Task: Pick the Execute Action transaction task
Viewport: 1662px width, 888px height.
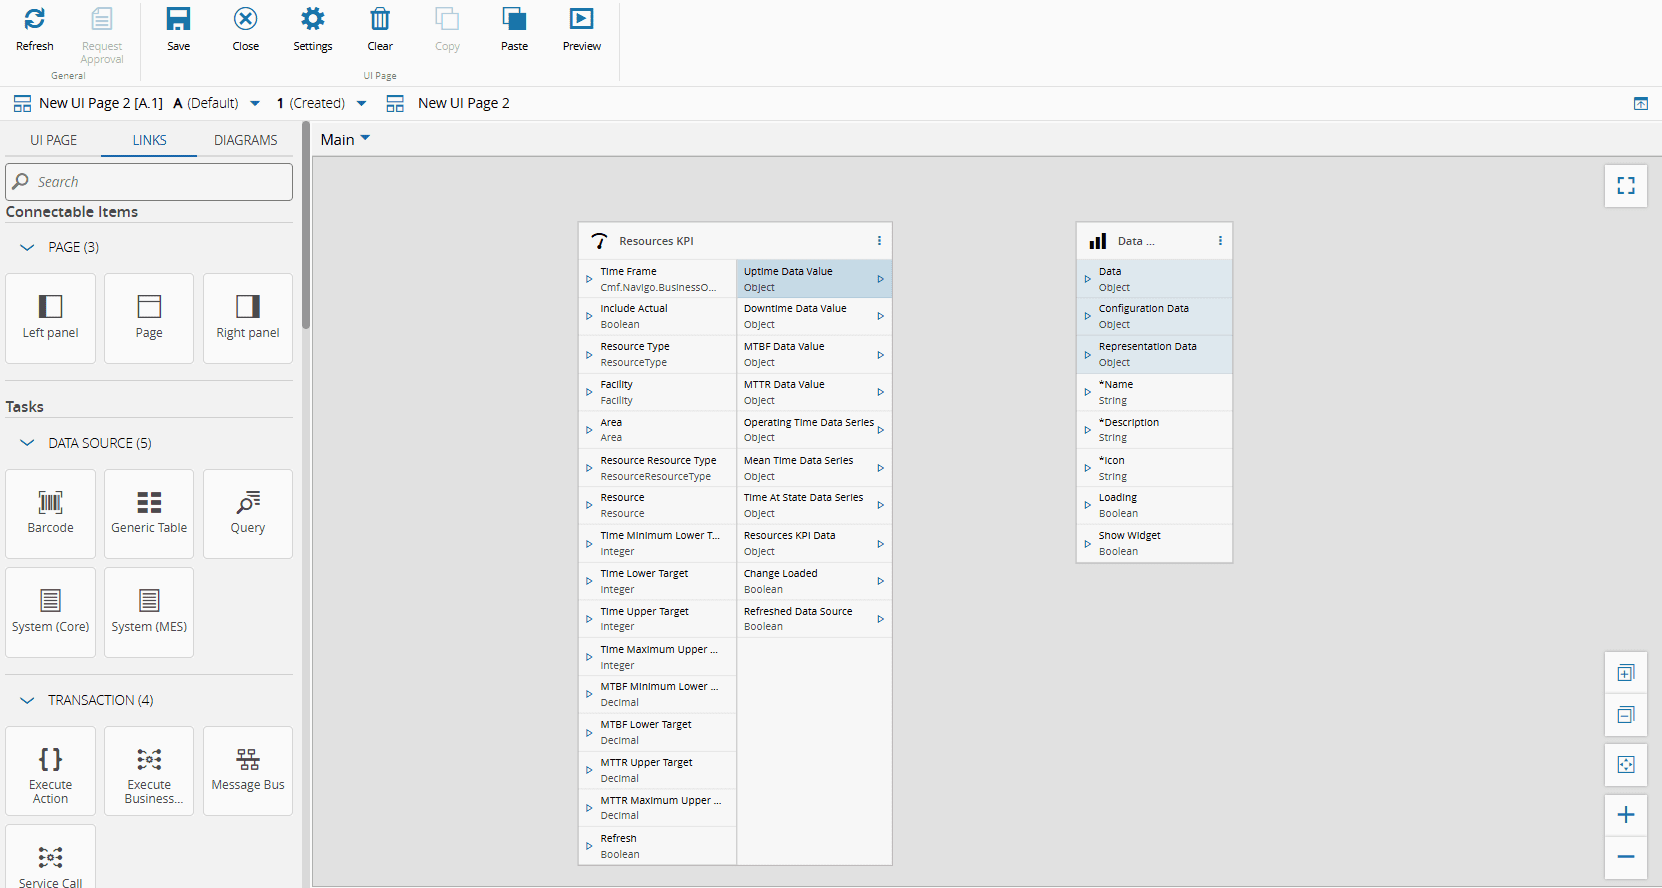Action: (x=51, y=771)
